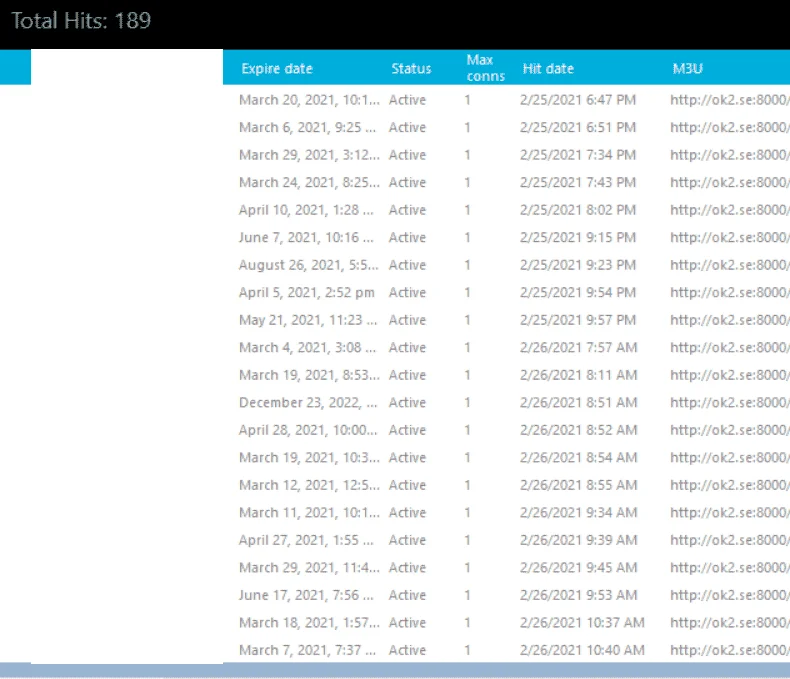
Task: Click Active status in 6:47 PM row
Action: [407, 100]
